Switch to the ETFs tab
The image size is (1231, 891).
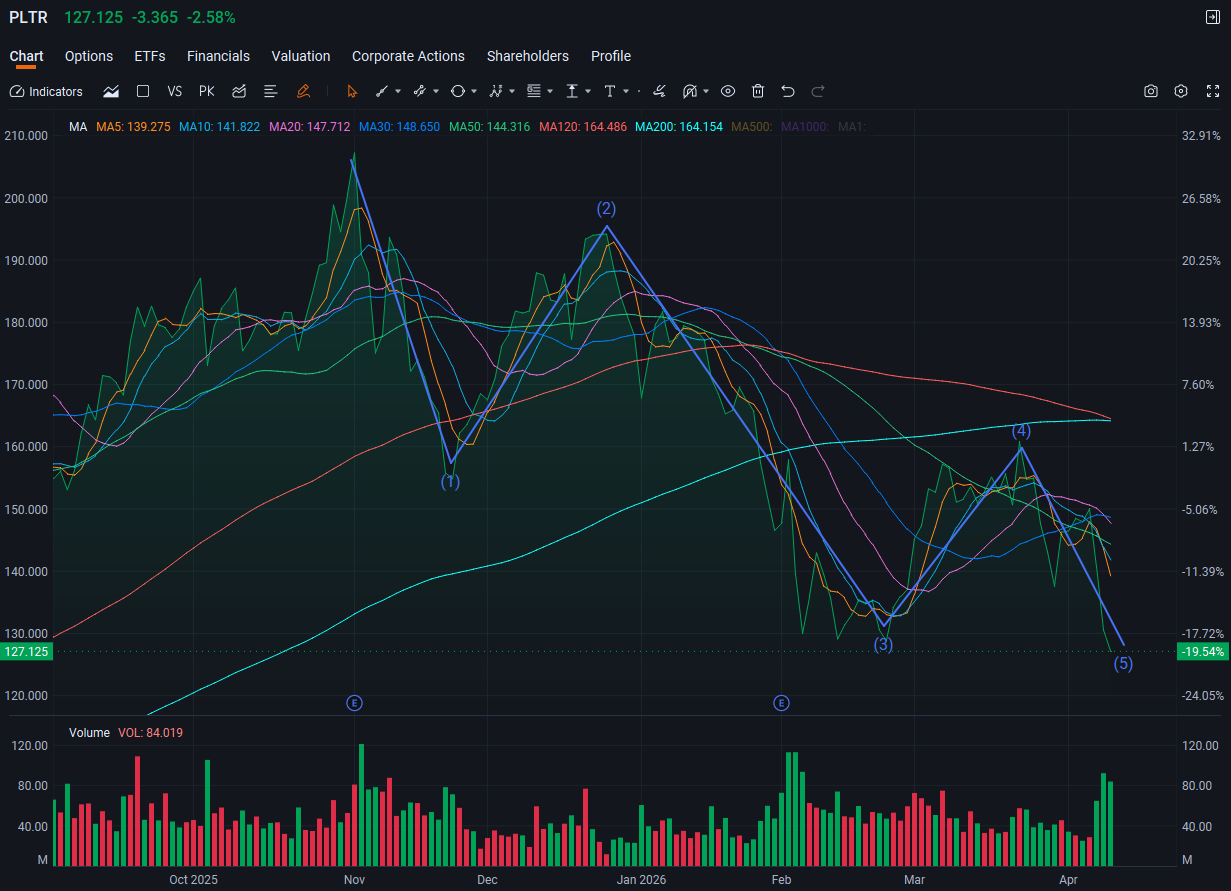click(x=150, y=56)
